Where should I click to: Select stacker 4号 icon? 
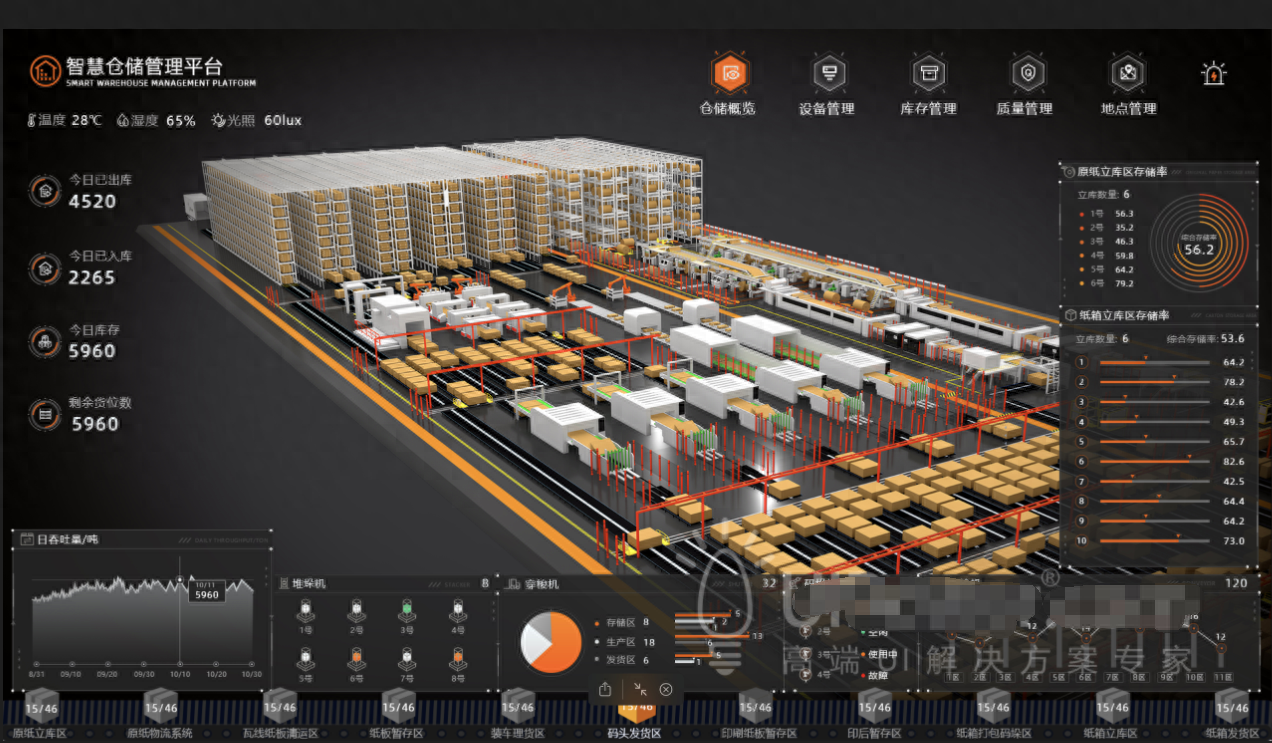458,610
